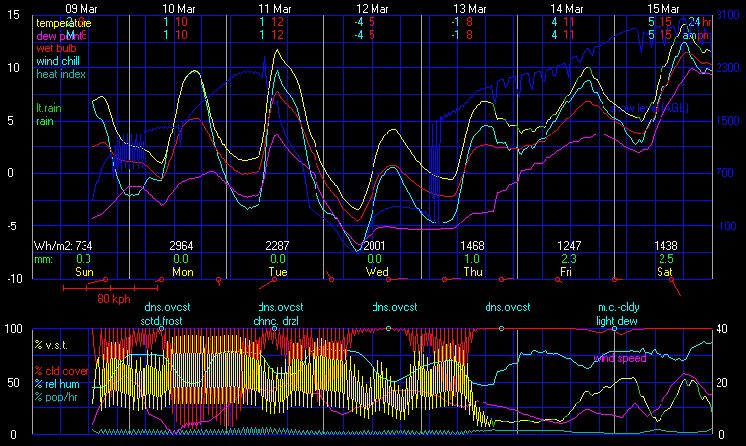This screenshot has height=446, width=746.
Task: Select the Wh/m2 value 2001
Action: (x=374, y=246)
